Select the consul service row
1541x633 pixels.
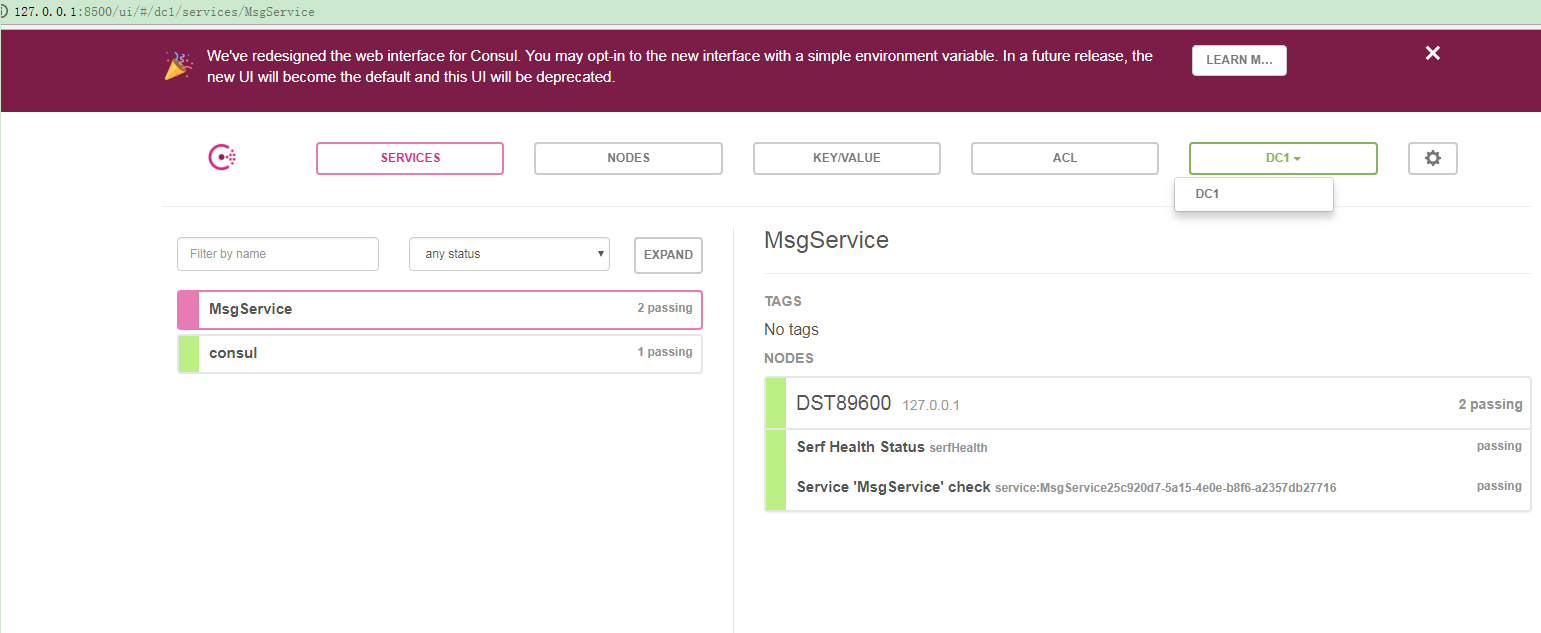point(440,354)
